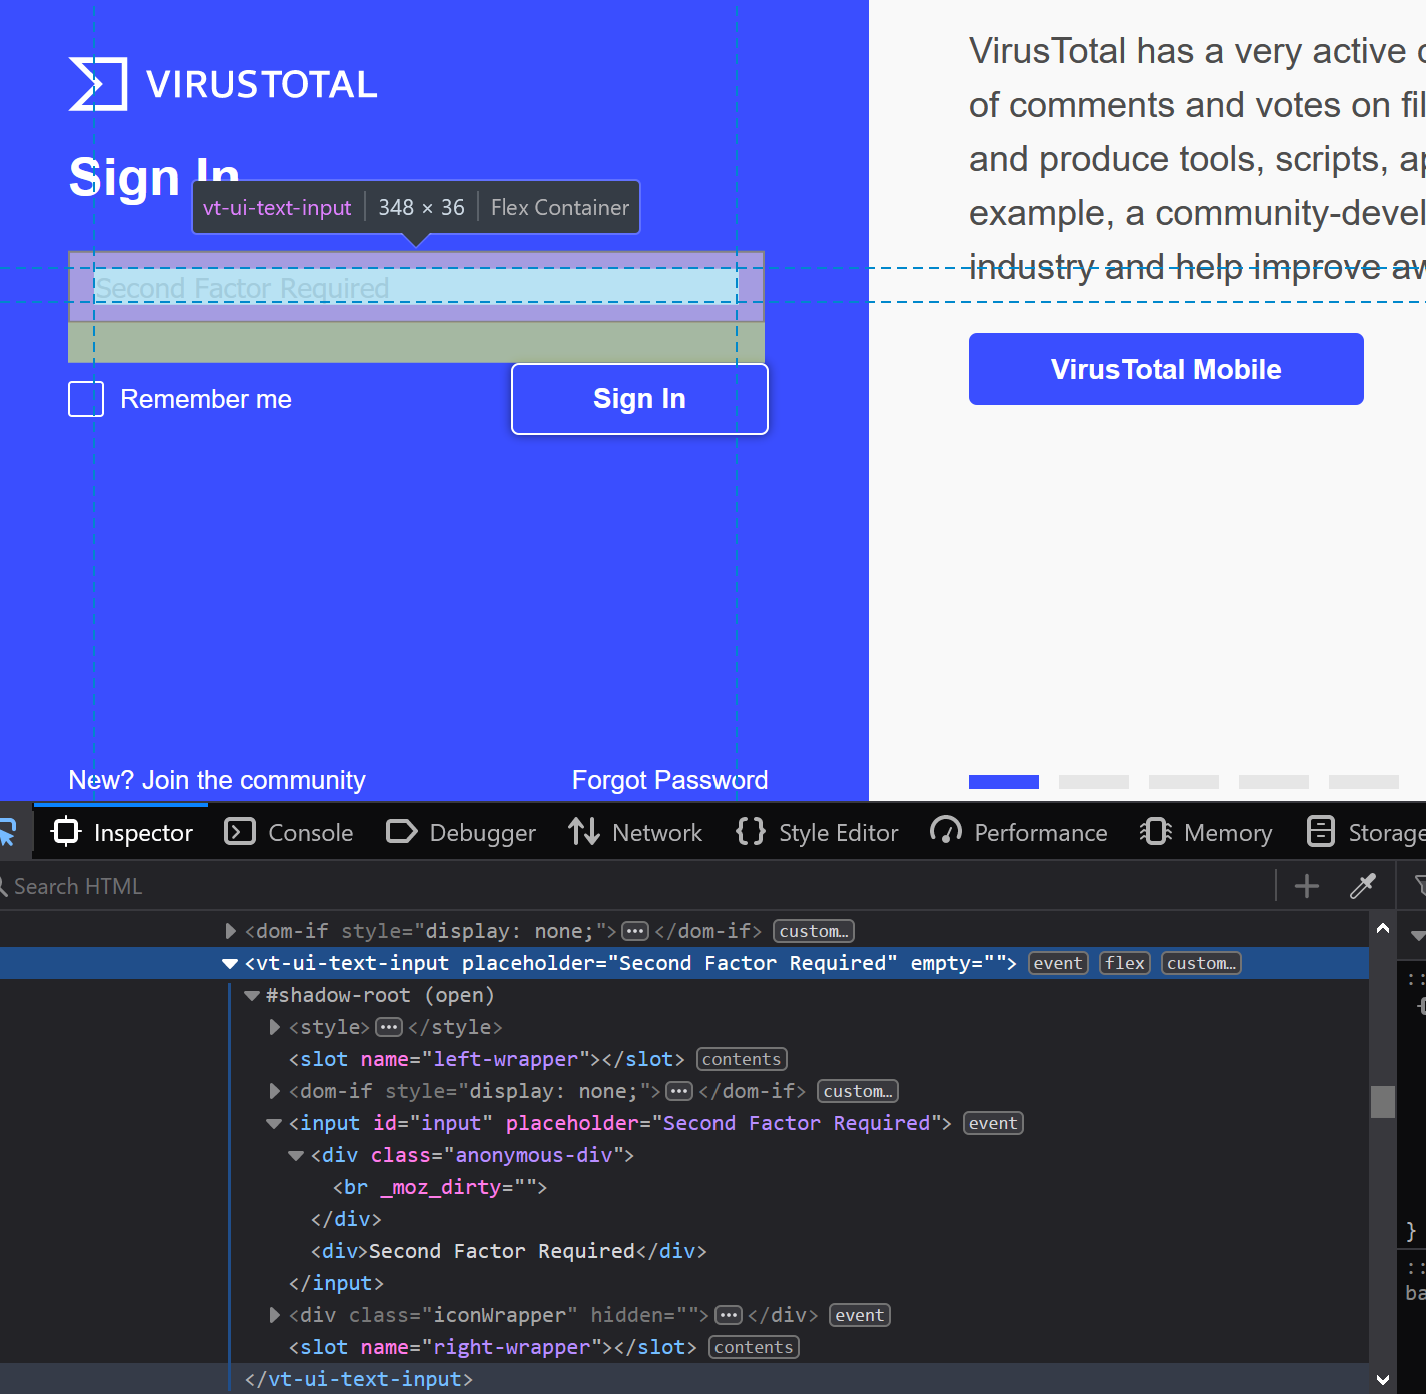Enable the Remember me checkbox
Image resolution: width=1426 pixels, height=1394 pixels.
point(85,398)
